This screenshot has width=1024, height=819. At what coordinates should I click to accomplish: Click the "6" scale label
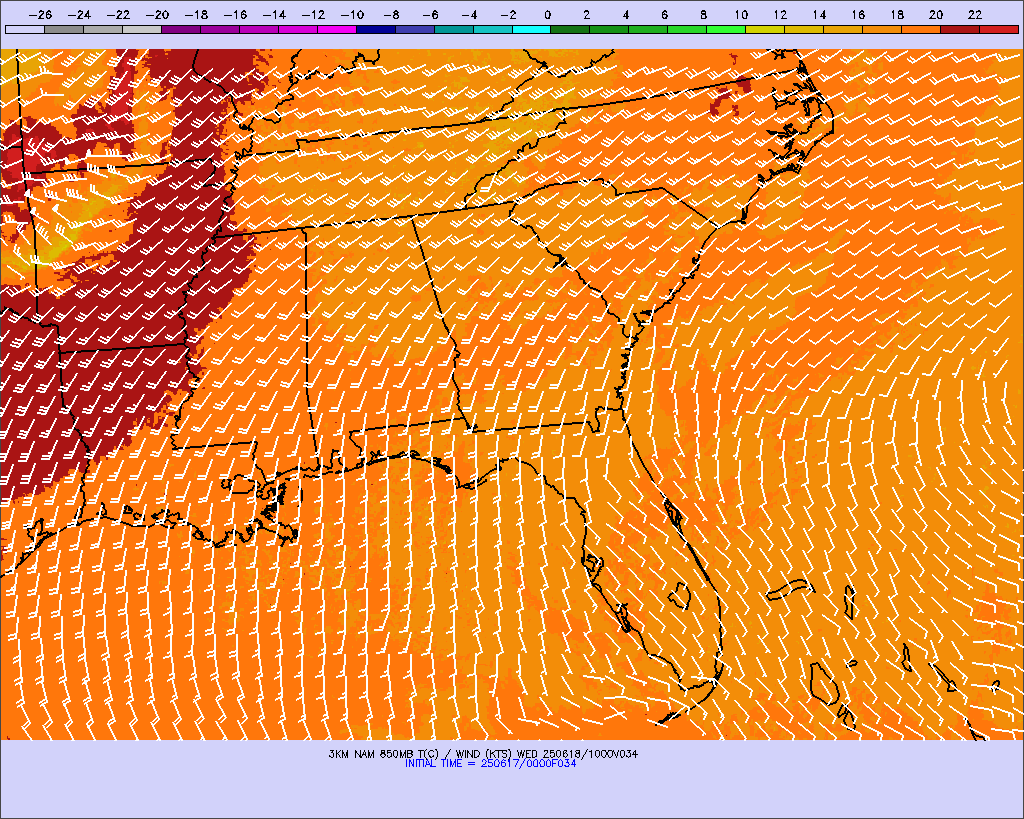coord(664,14)
